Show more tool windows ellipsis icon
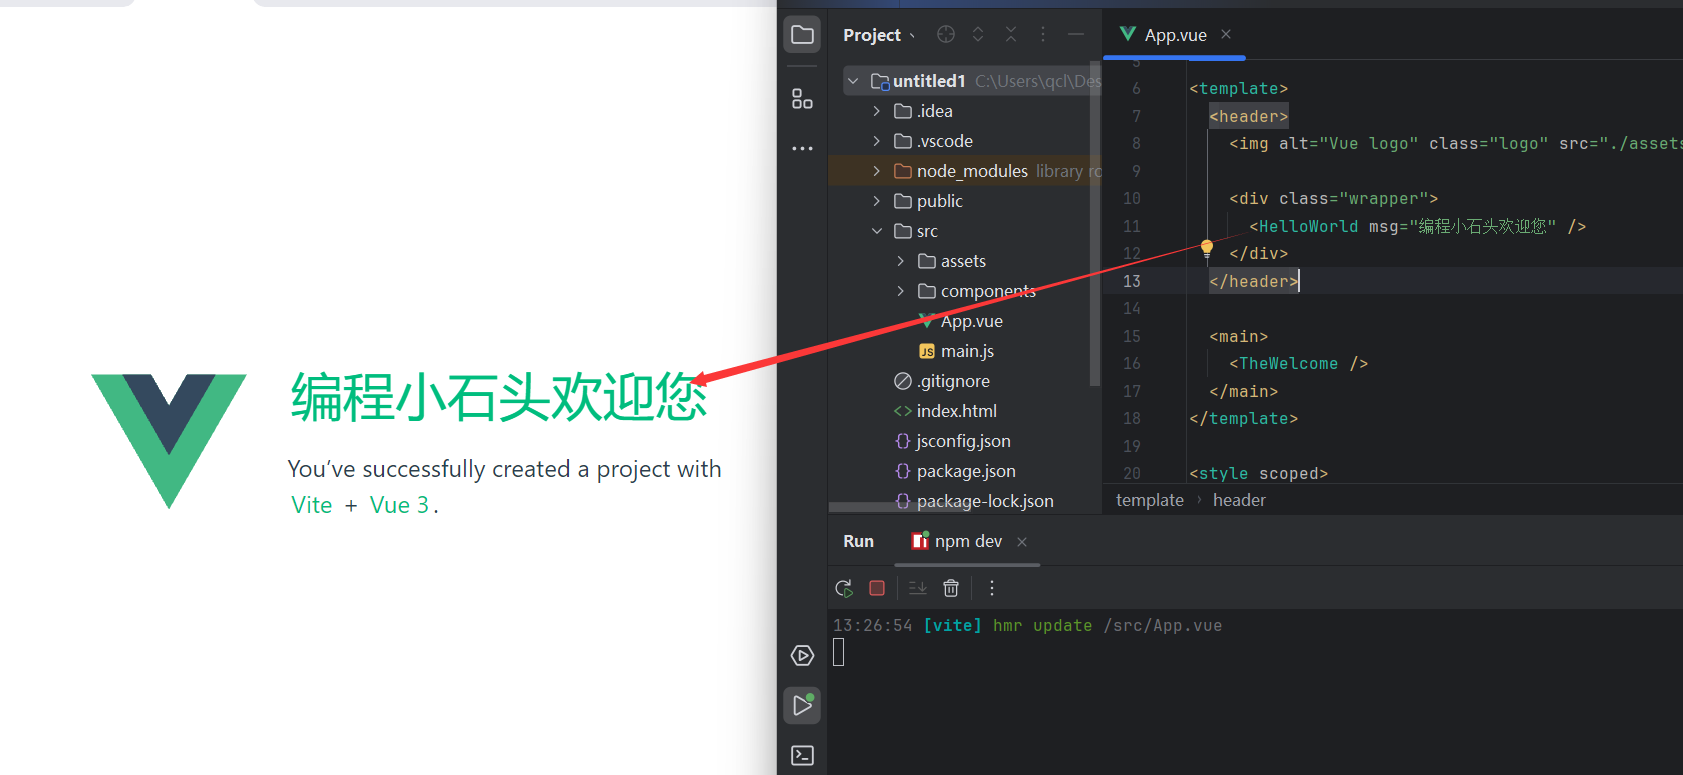This screenshot has width=1683, height=775. click(x=802, y=148)
